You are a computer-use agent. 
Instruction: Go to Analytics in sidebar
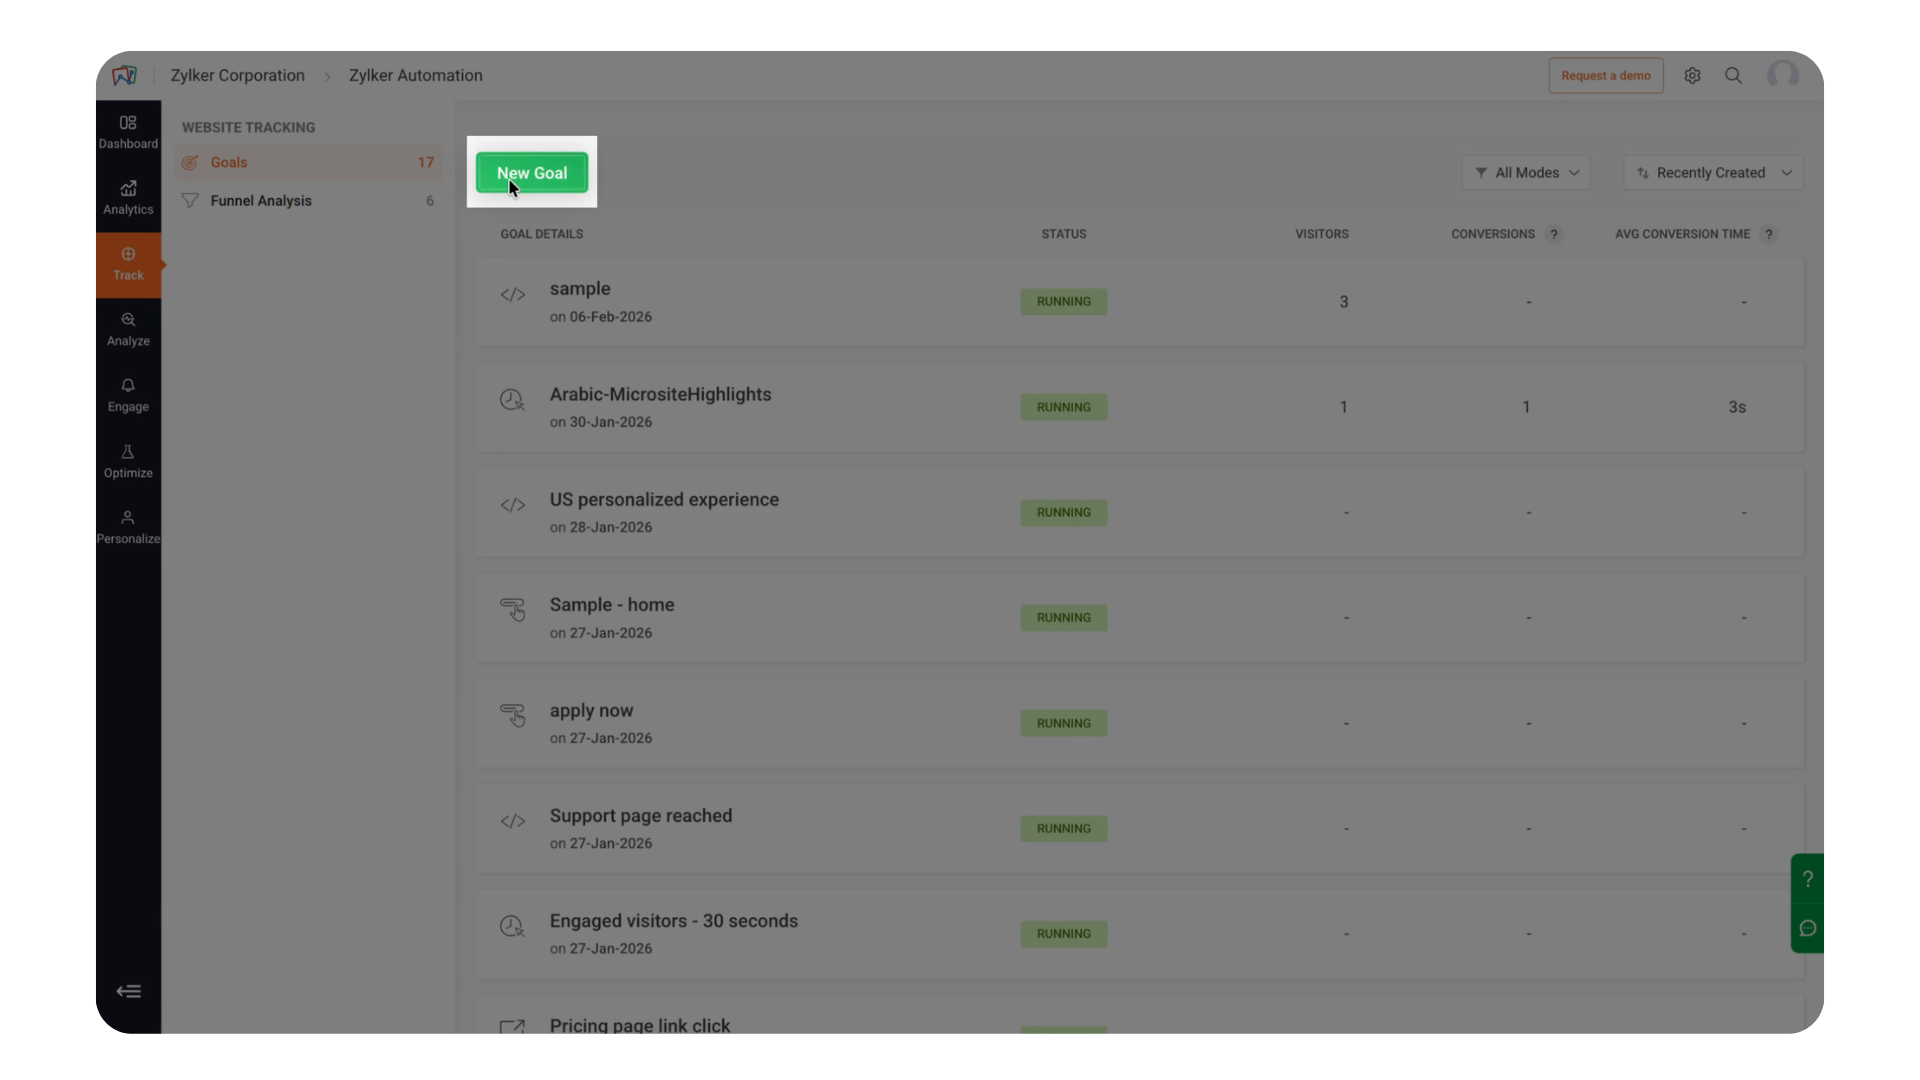click(128, 198)
